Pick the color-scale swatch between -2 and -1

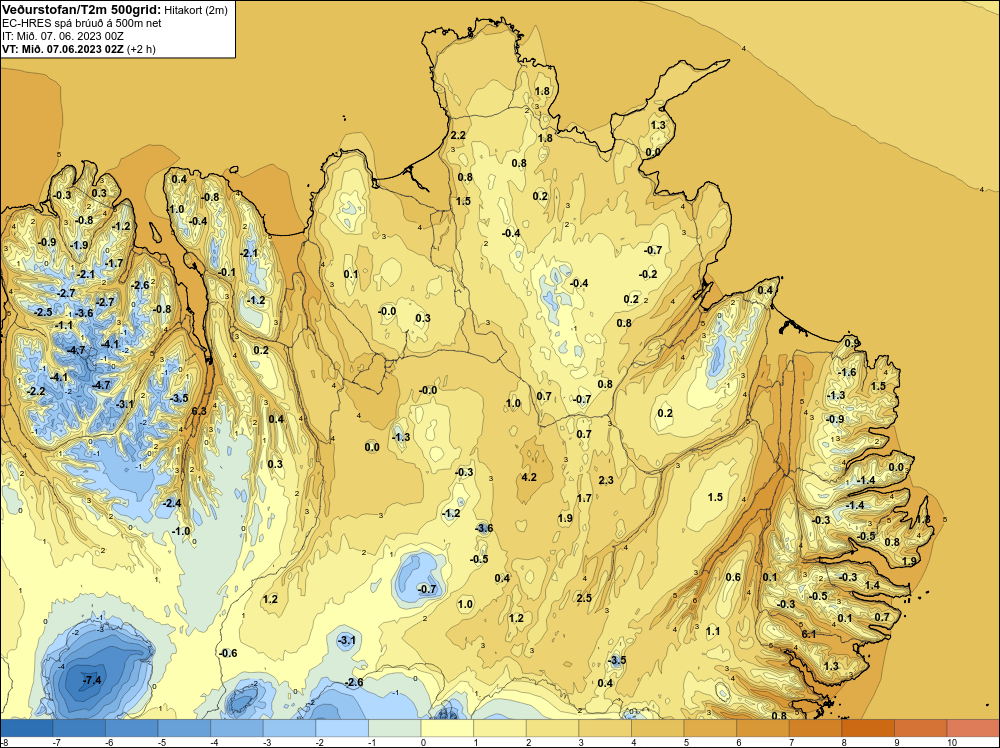coord(342,728)
